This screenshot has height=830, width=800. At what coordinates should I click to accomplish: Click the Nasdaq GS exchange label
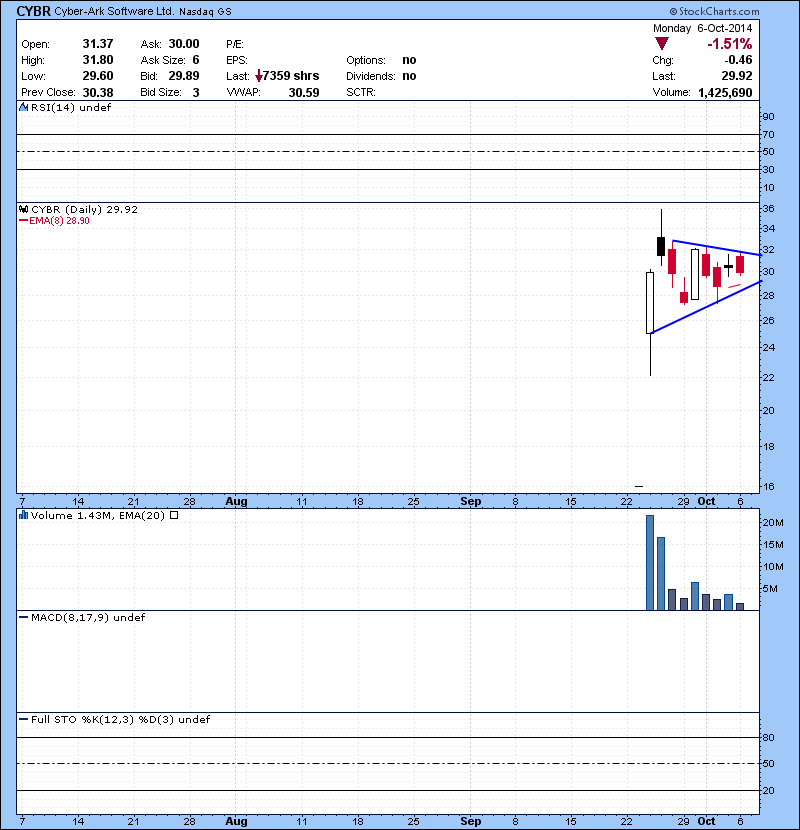point(205,12)
